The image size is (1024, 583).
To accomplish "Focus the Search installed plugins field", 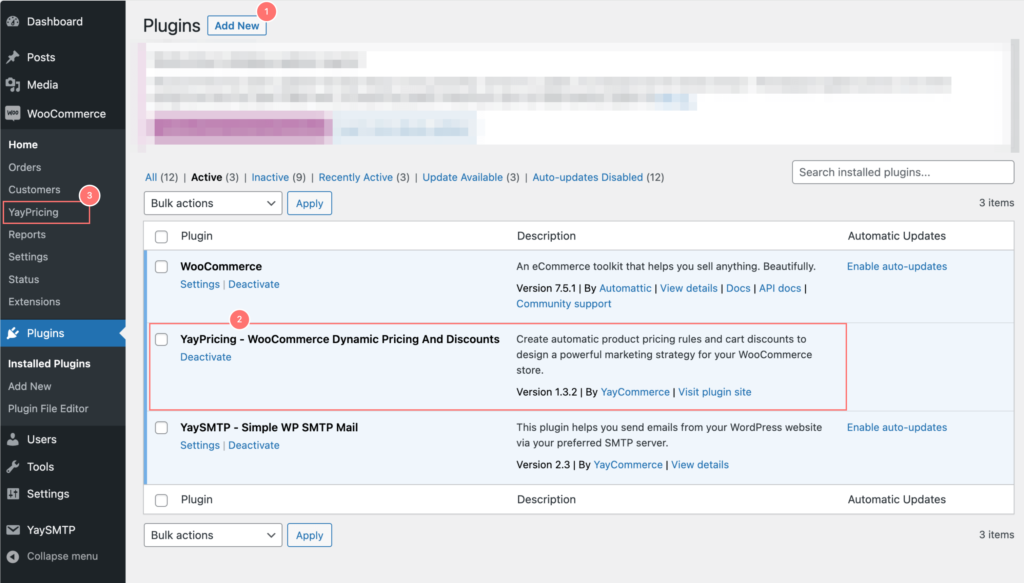I will coord(902,172).
